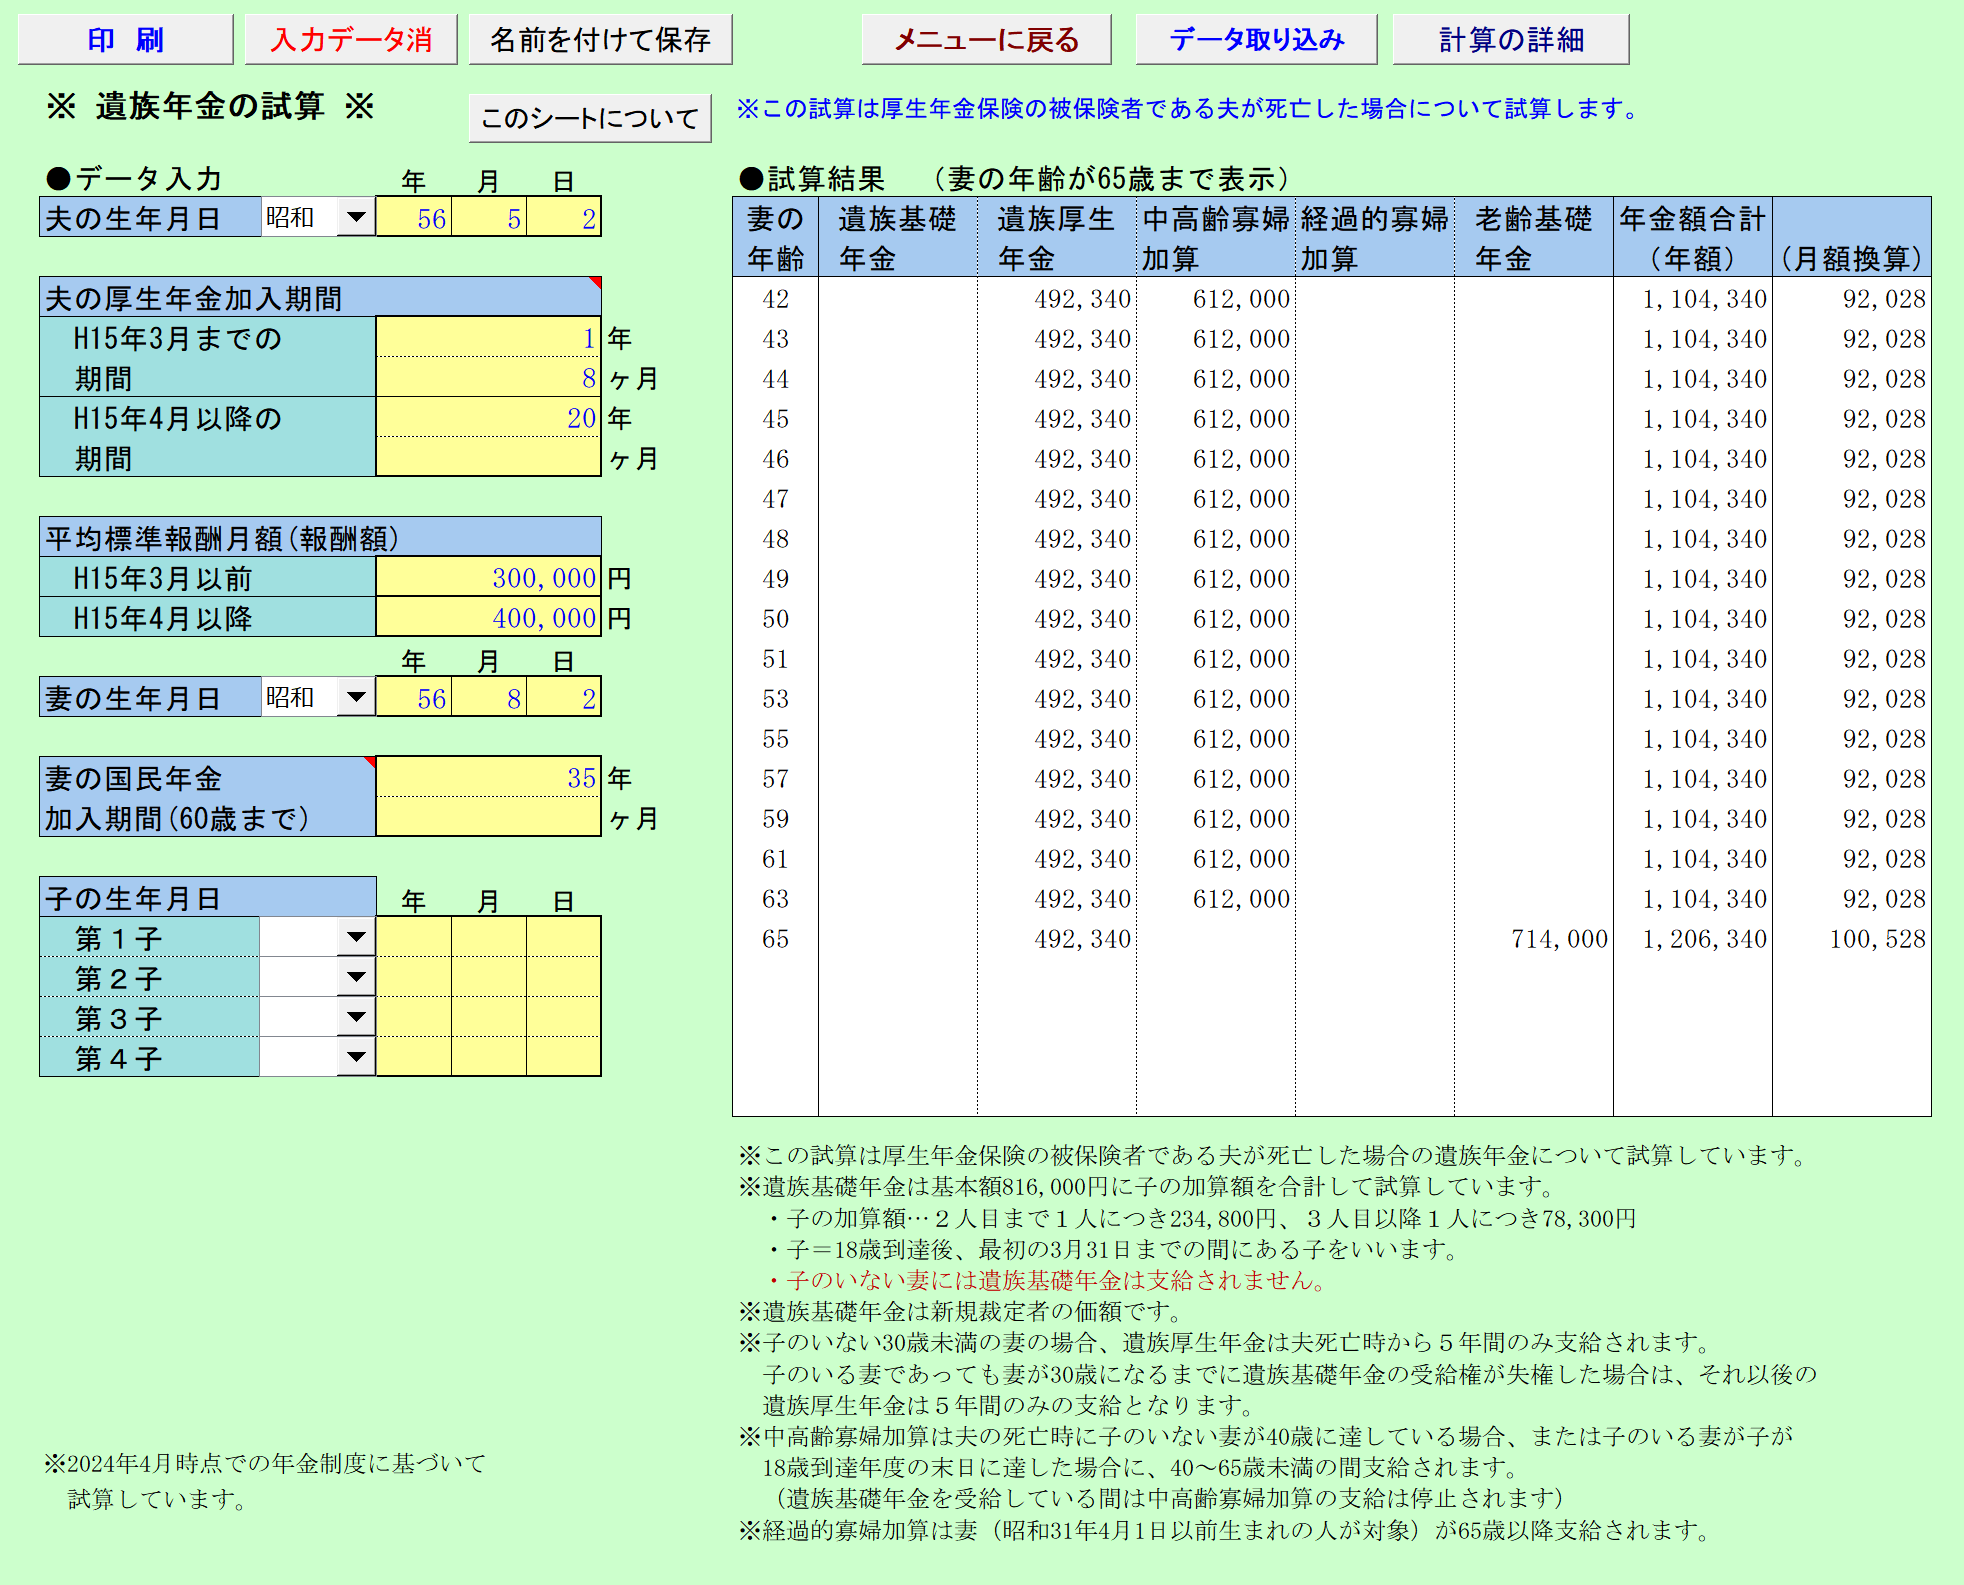This screenshot has width=1964, height=1585.
Task: Click 遺族基礎年金 column header
Action: (x=898, y=237)
